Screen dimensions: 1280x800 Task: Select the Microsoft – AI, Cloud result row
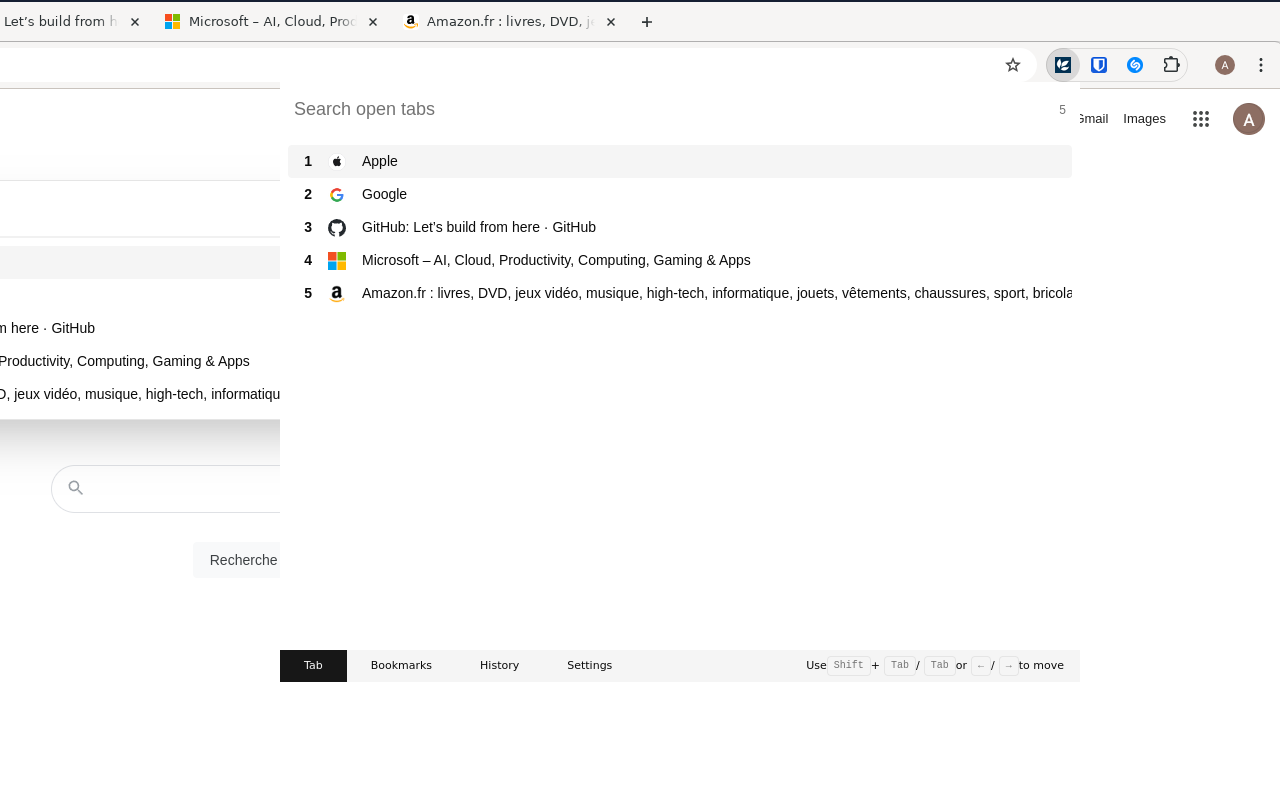680,261
